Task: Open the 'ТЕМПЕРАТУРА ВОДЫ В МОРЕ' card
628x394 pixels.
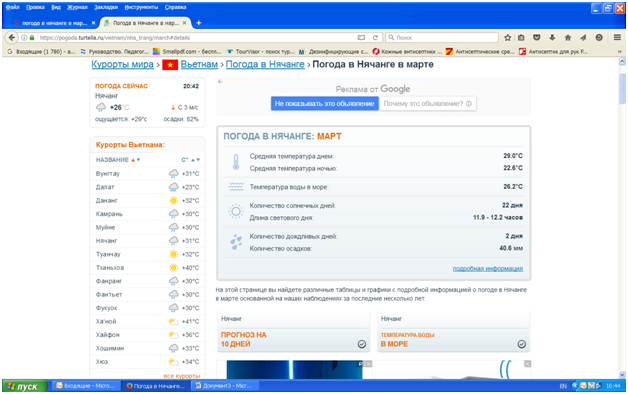Action: 453,331
